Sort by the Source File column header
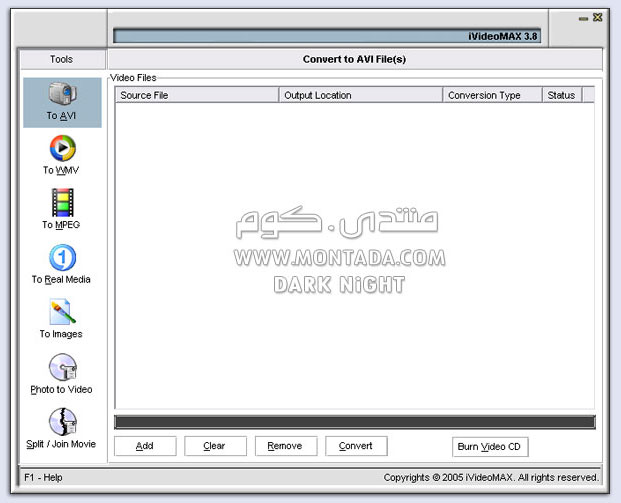 (197, 95)
